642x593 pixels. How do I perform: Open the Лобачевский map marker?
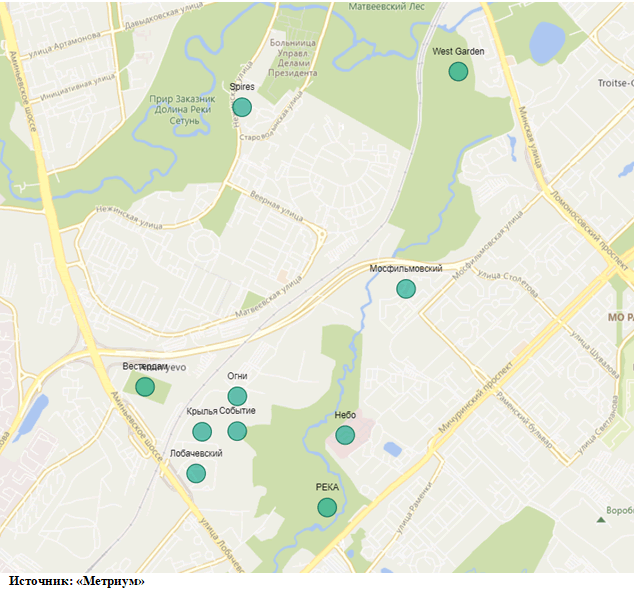point(196,473)
